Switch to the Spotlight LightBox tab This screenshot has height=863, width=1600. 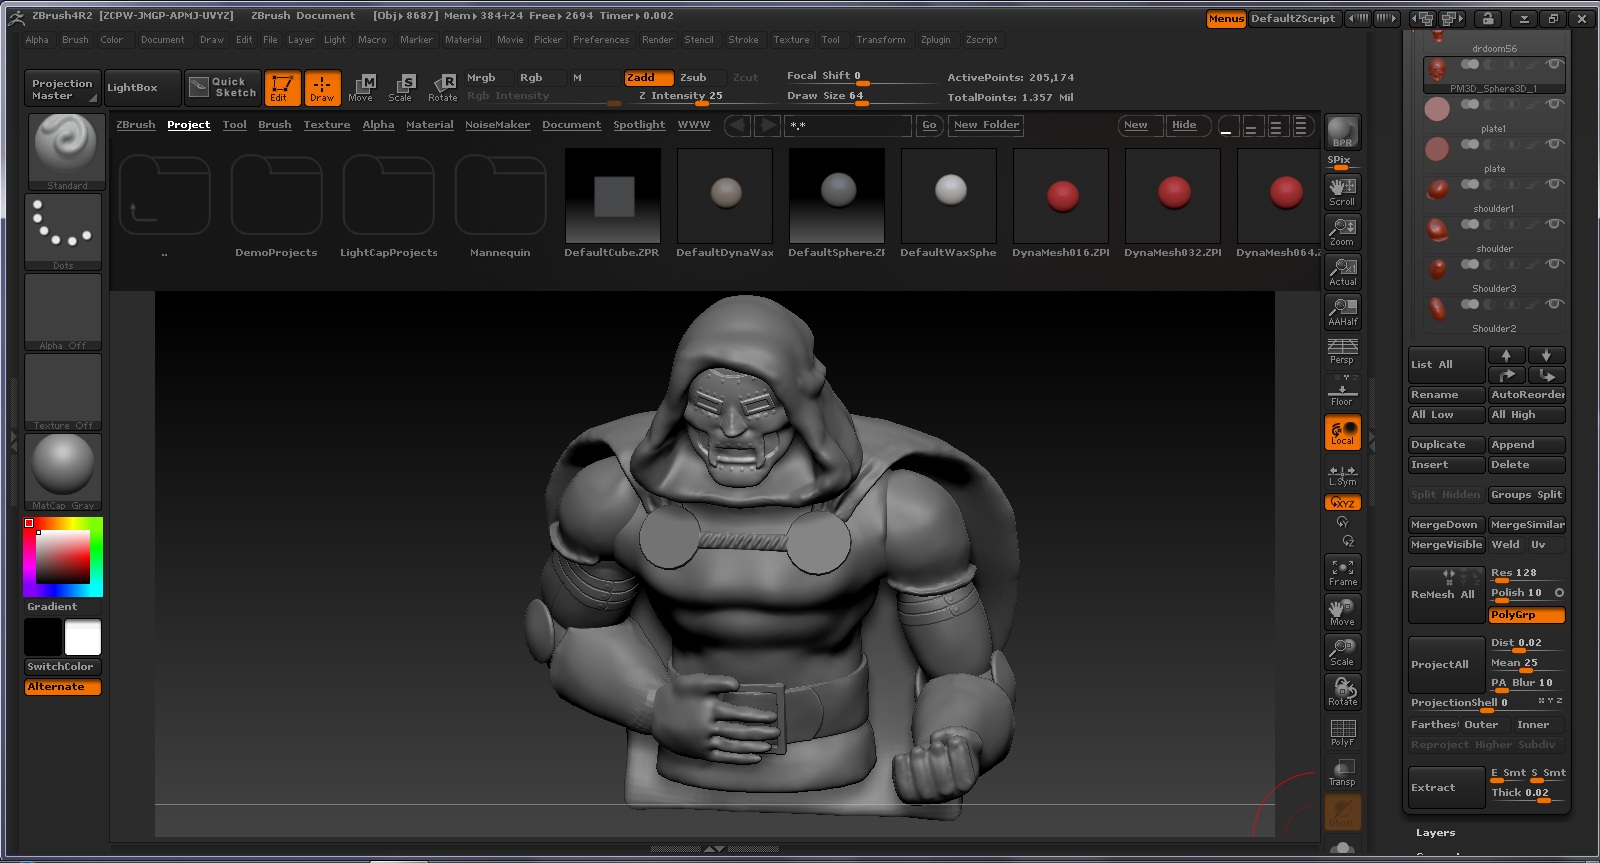point(638,125)
